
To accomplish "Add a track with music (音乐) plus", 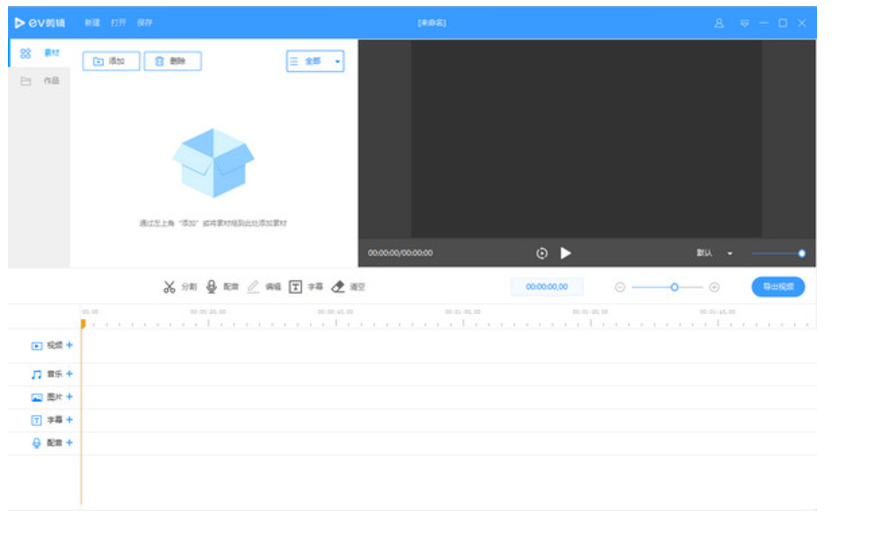I will pyautogui.click(x=70, y=374).
